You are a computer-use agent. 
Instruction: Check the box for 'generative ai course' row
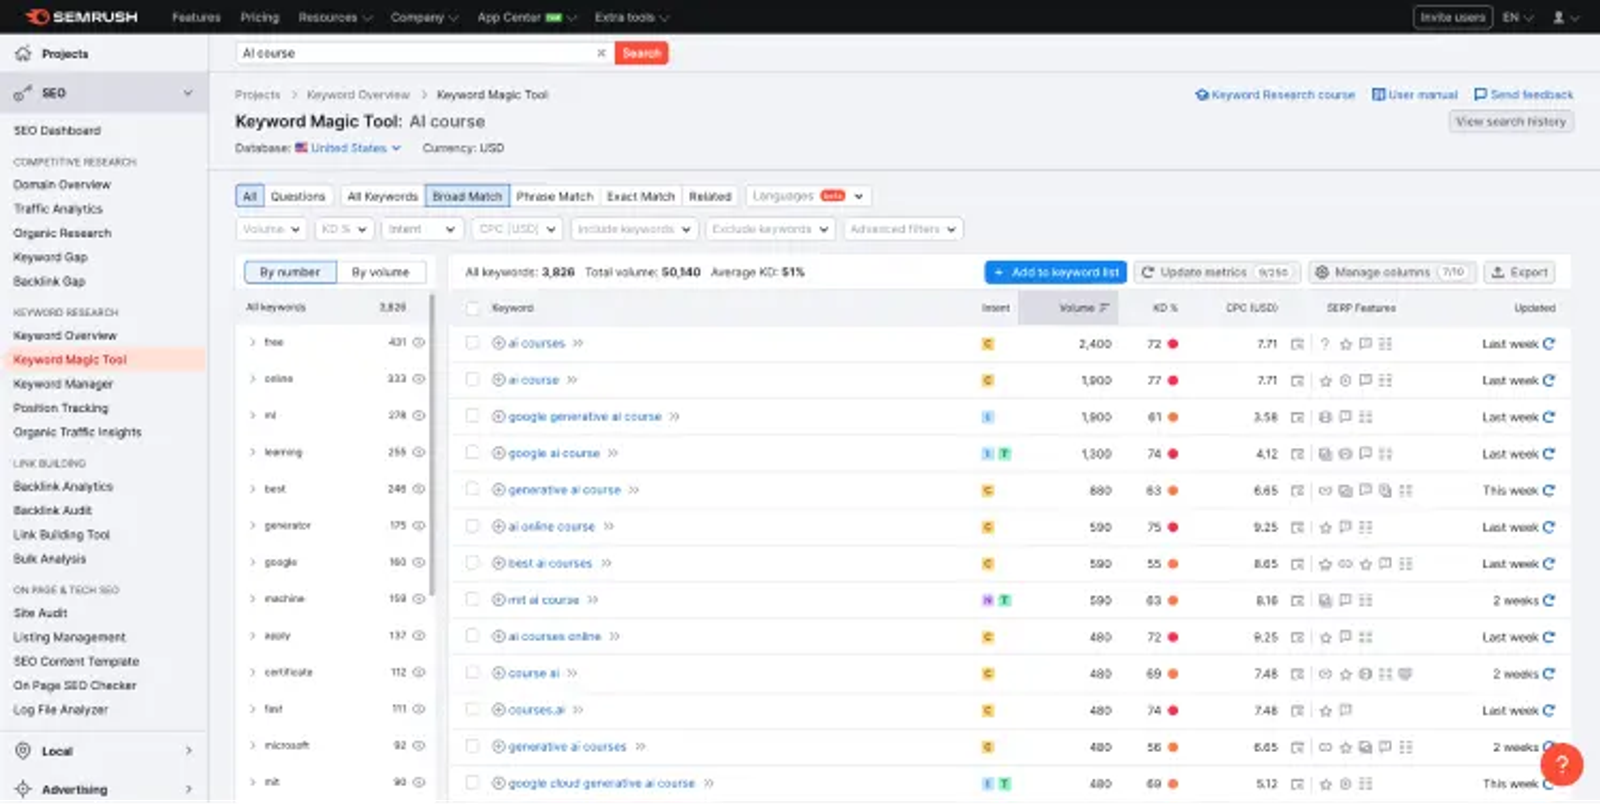click(x=472, y=490)
